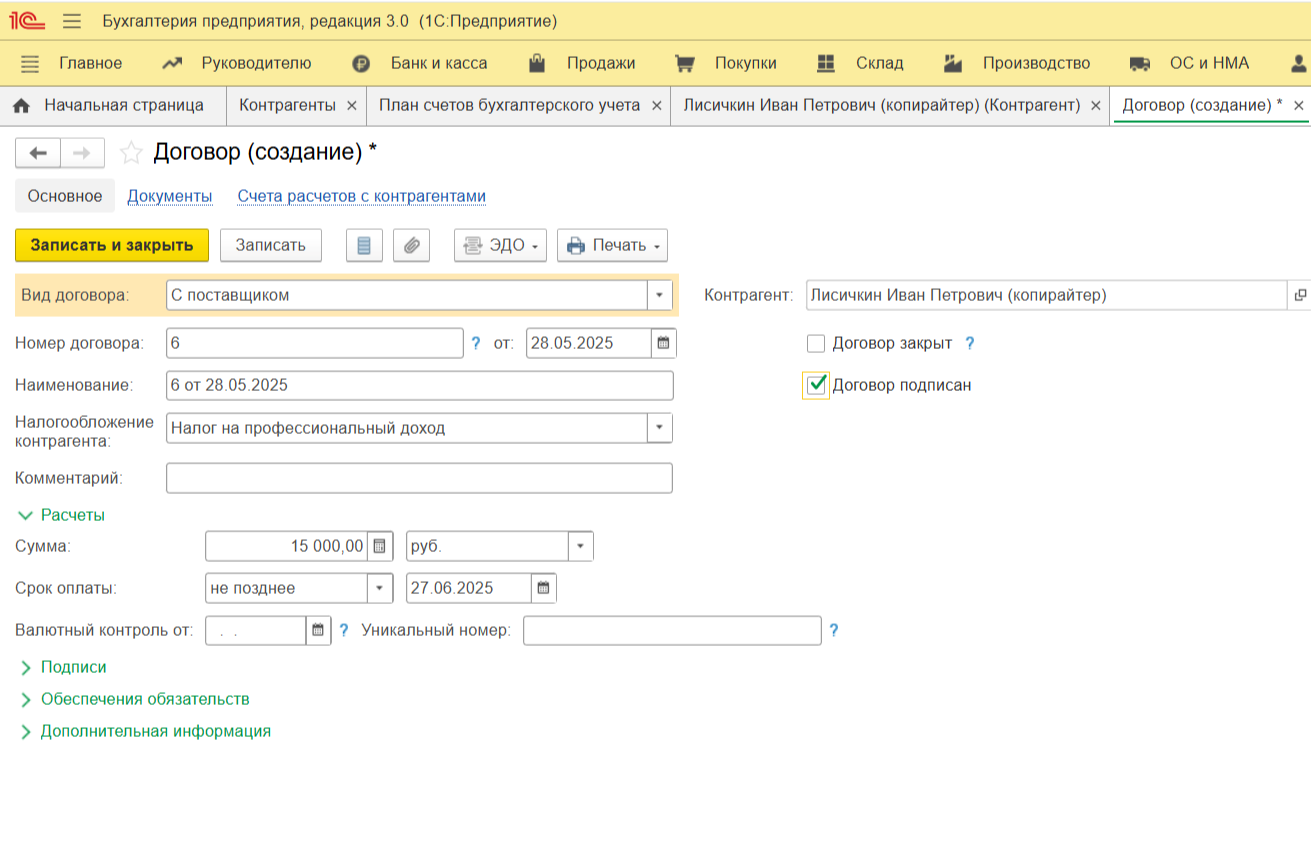Expand the Дополнительная информация section
The height and width of the screenshot is (864, 1311).
pos(155,731)
